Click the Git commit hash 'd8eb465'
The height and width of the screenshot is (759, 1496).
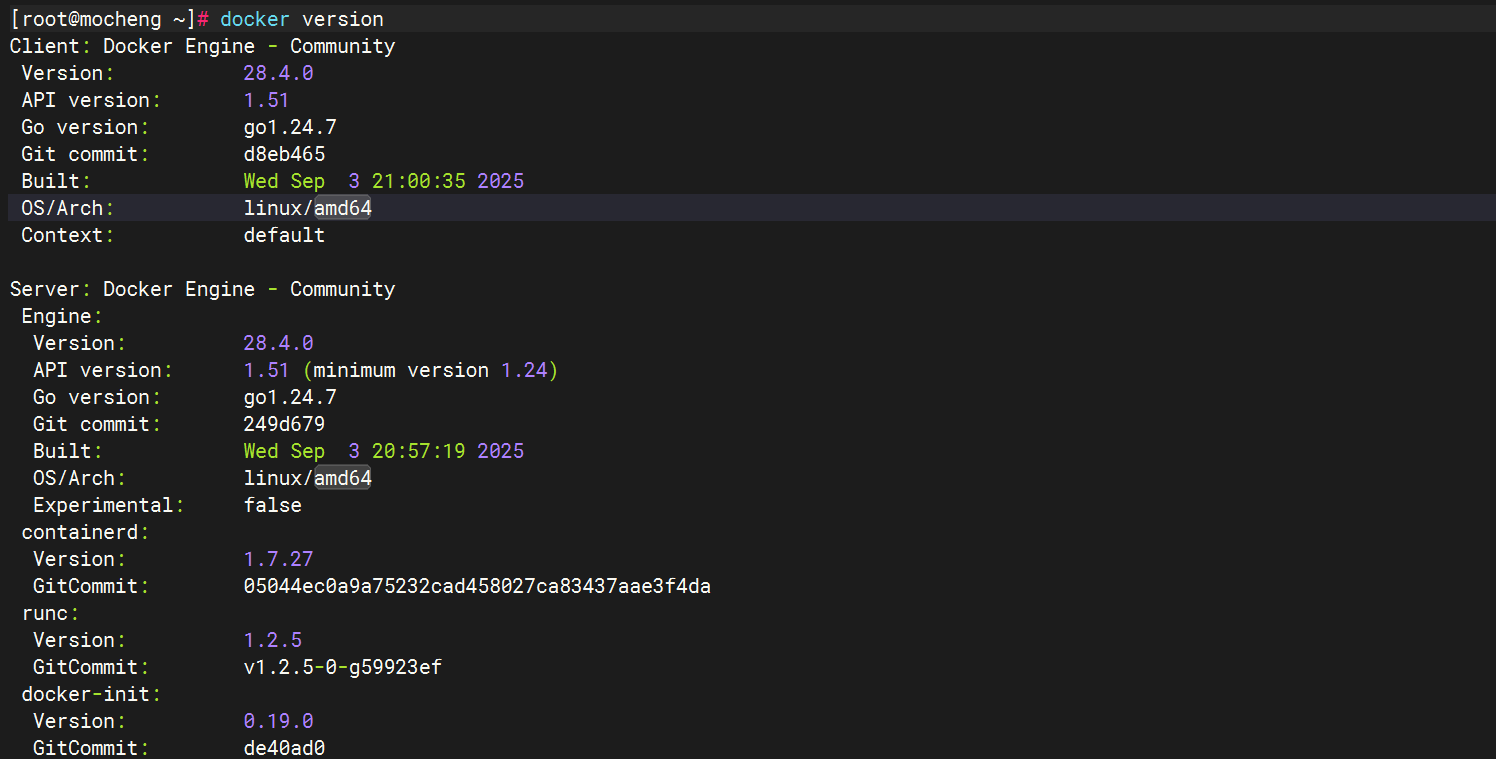point(285,154)
